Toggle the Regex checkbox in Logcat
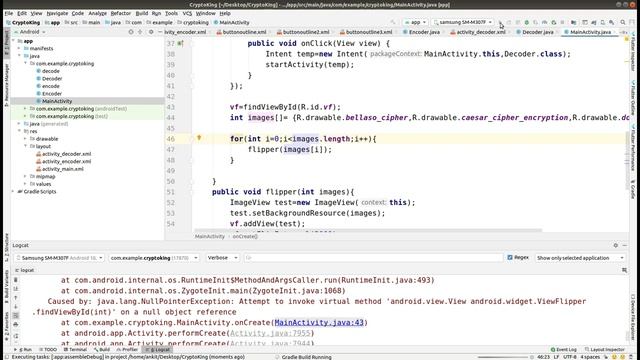This screenshot has width=640, height=360. tap(510, 258)
